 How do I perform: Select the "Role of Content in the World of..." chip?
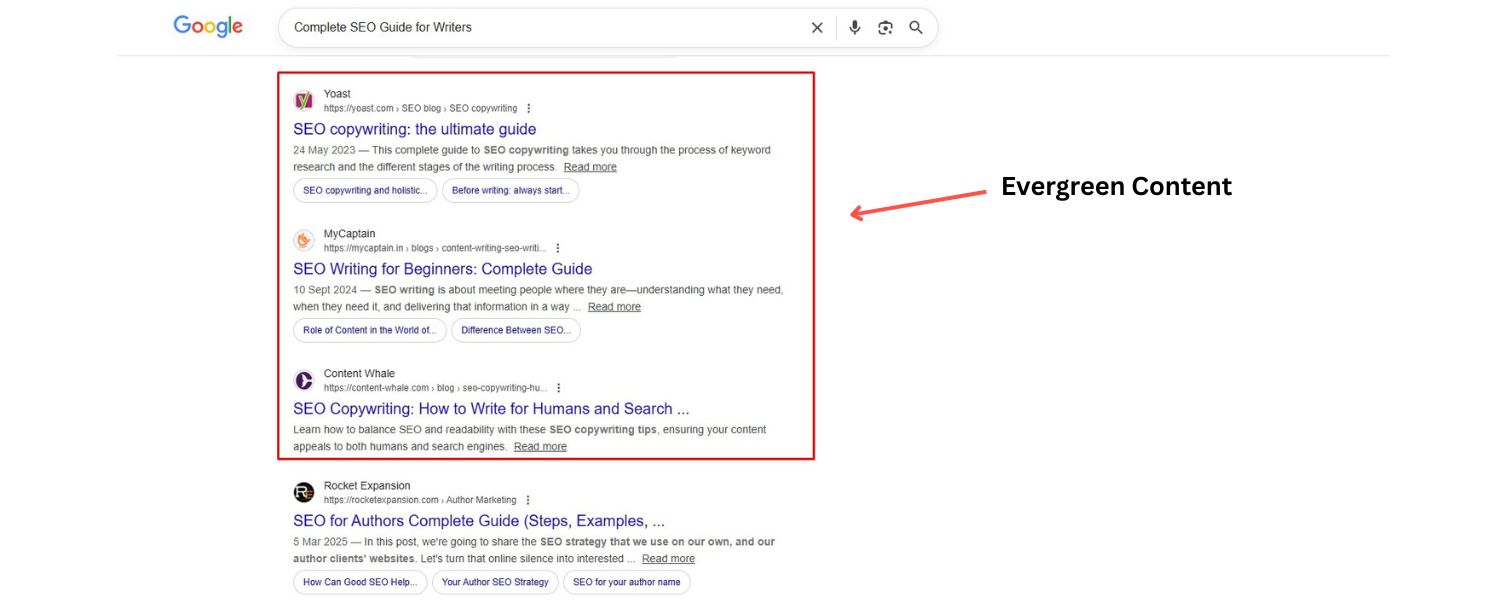(369, 330)
